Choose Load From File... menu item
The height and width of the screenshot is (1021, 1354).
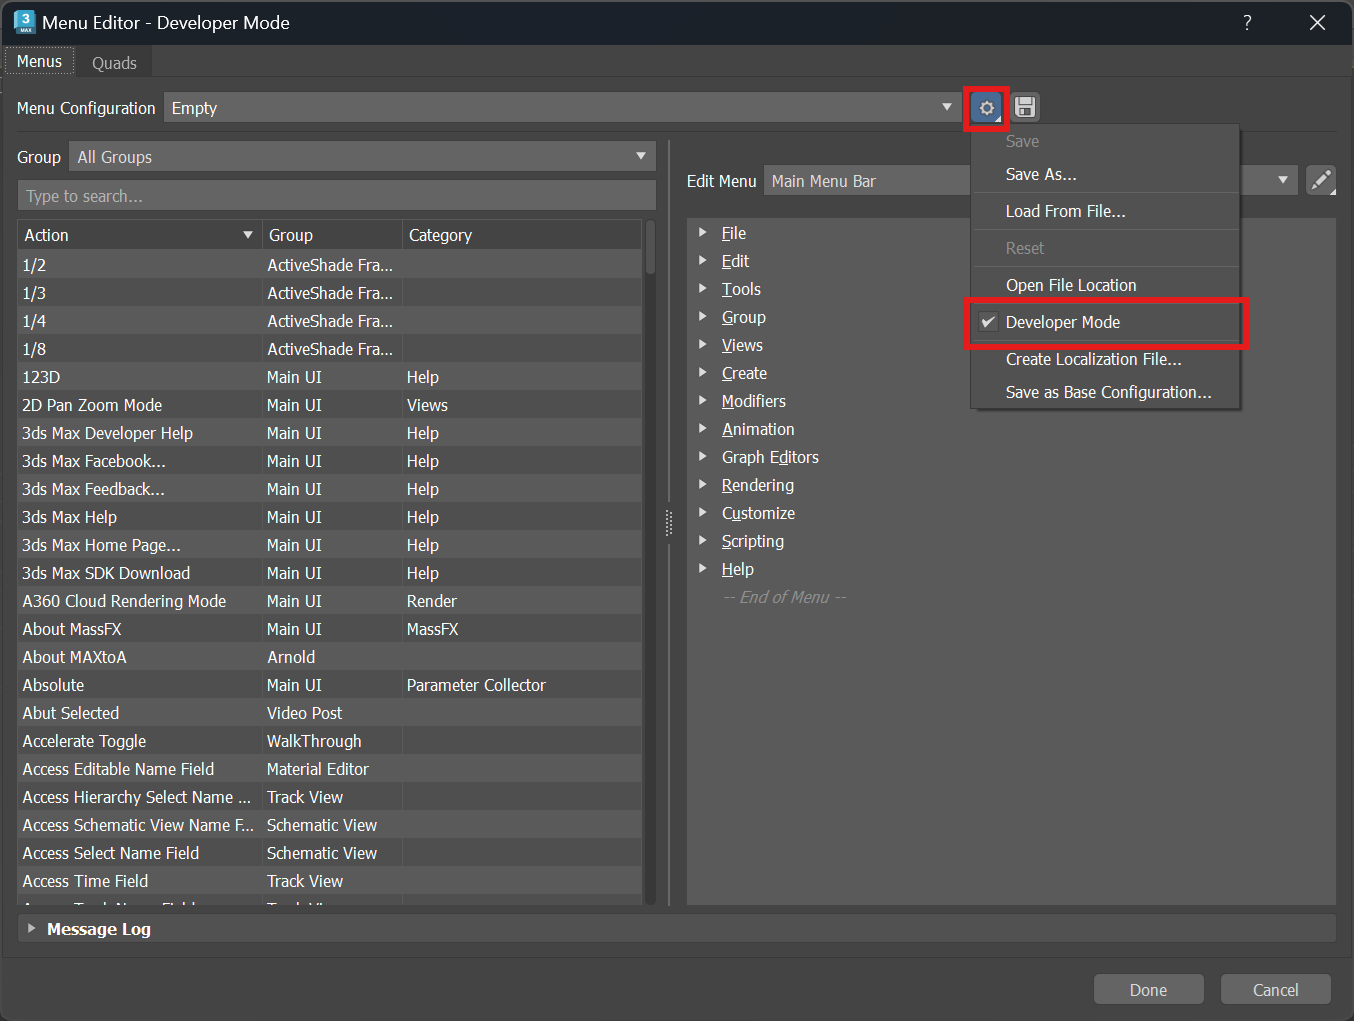[1106, 211]
